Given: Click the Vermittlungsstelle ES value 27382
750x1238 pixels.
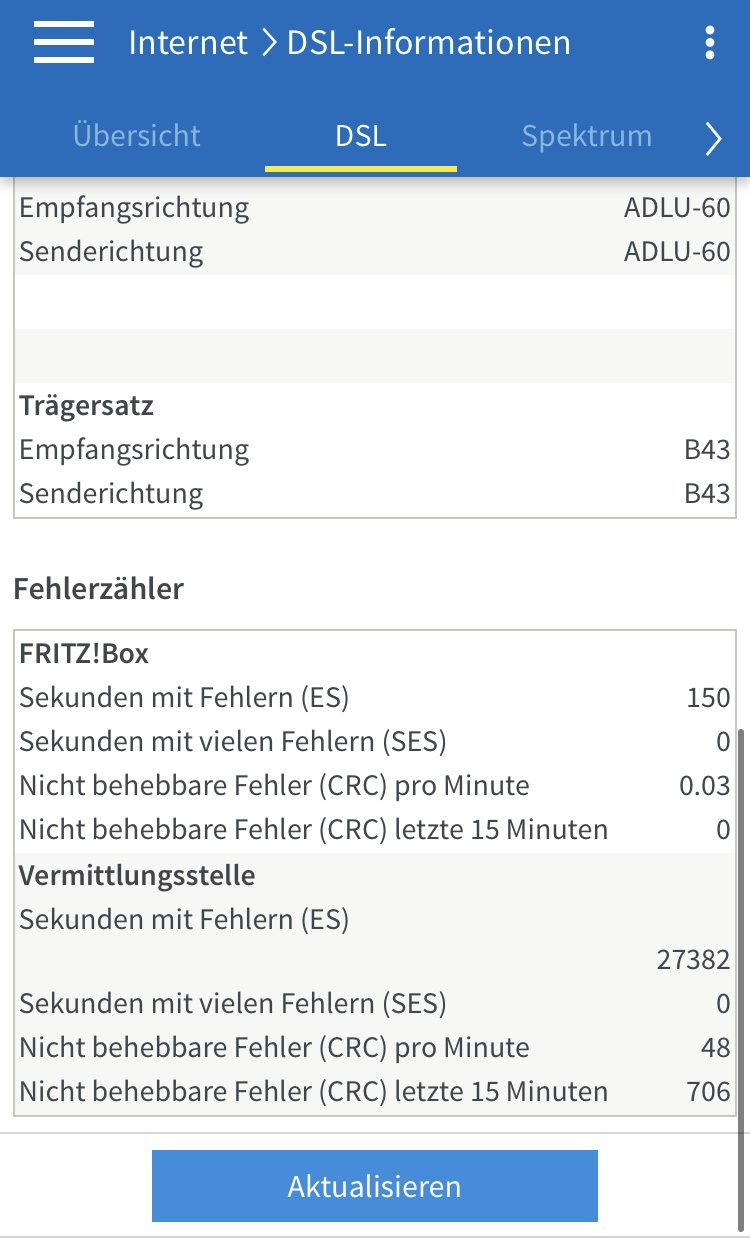Looking at the screenshot, I should (694, 961).
